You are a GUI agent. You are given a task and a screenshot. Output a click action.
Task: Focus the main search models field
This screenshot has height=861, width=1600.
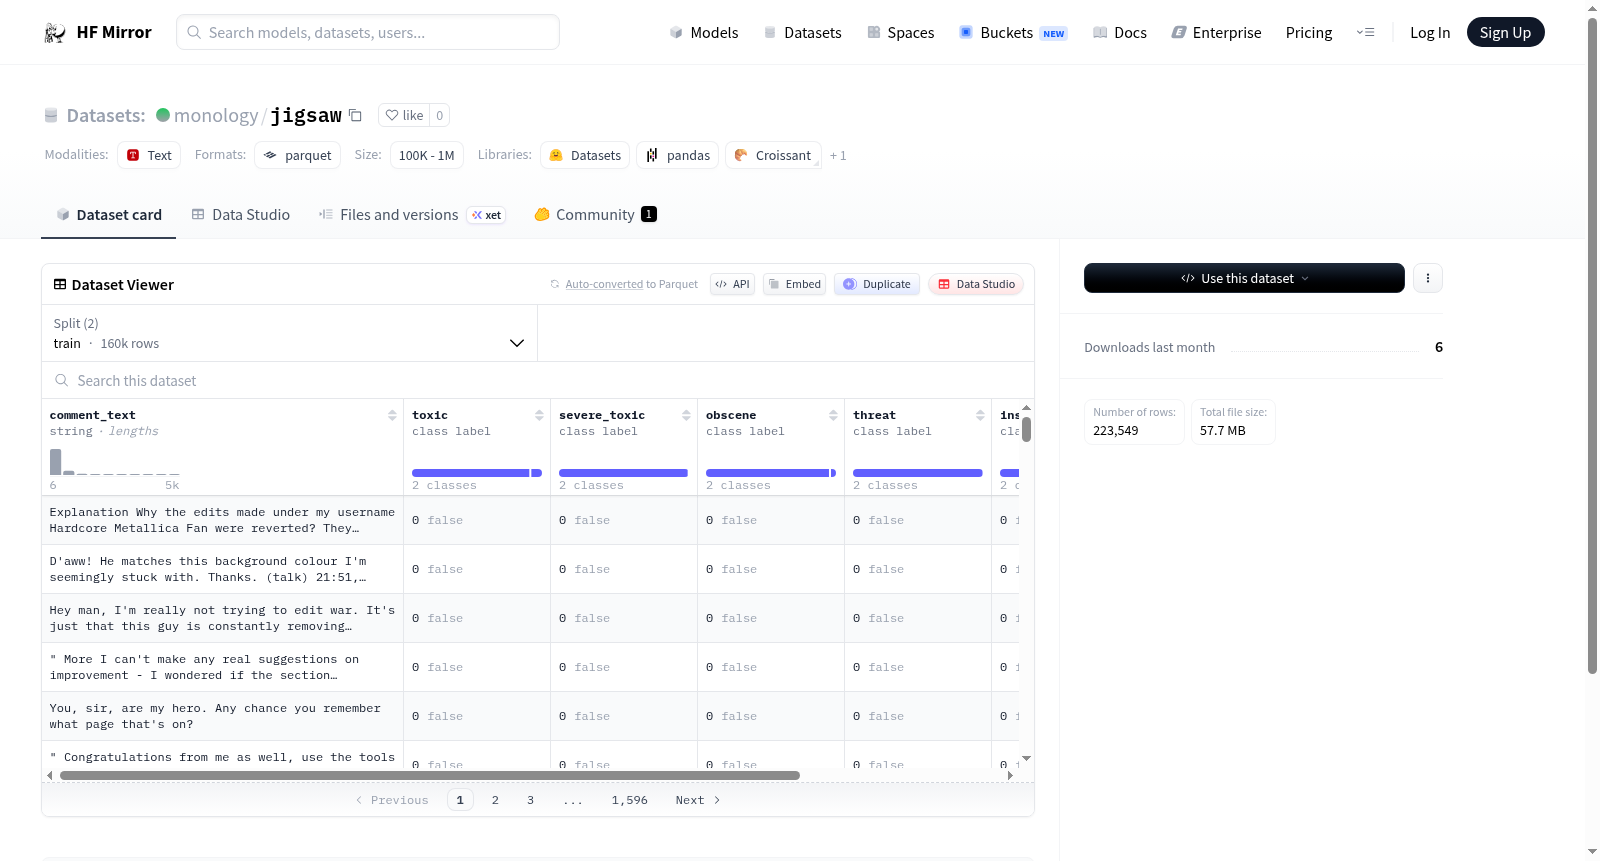(368, 32)
